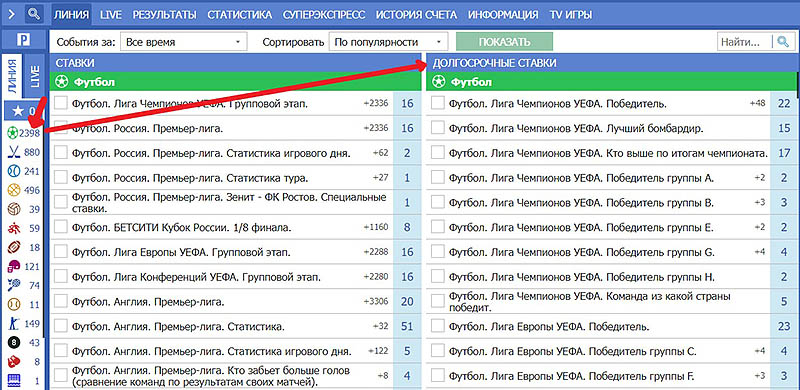
Task: Open ИНФОРМАЦИЯ menu item
Action: 503,15
